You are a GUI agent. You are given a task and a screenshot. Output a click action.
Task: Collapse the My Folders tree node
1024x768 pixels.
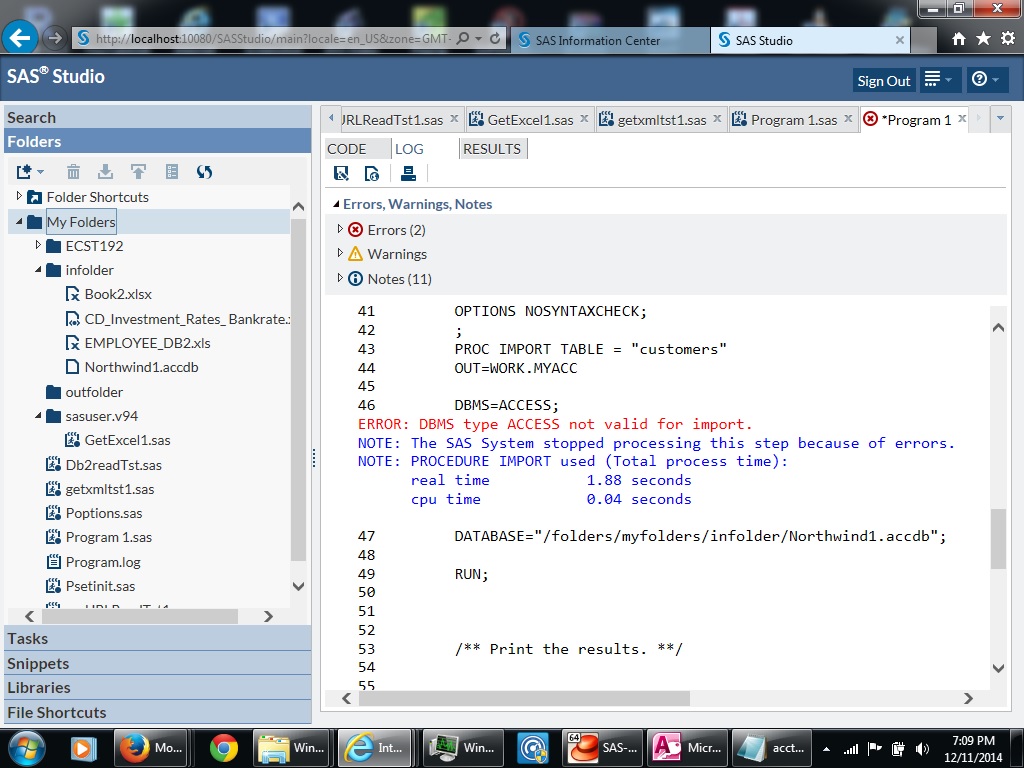click(x=19, y=221)
